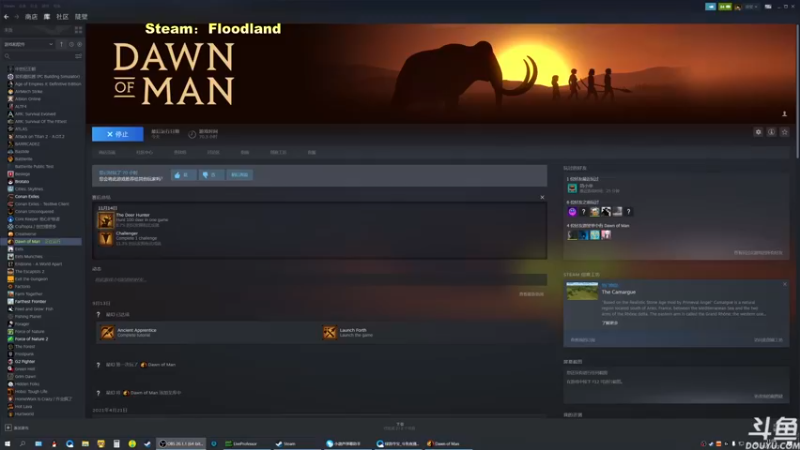This screenshot has width=800, height=450.
Task: Click the sort ascending arrow icon in sidebar
Action: tap(62, 44)
